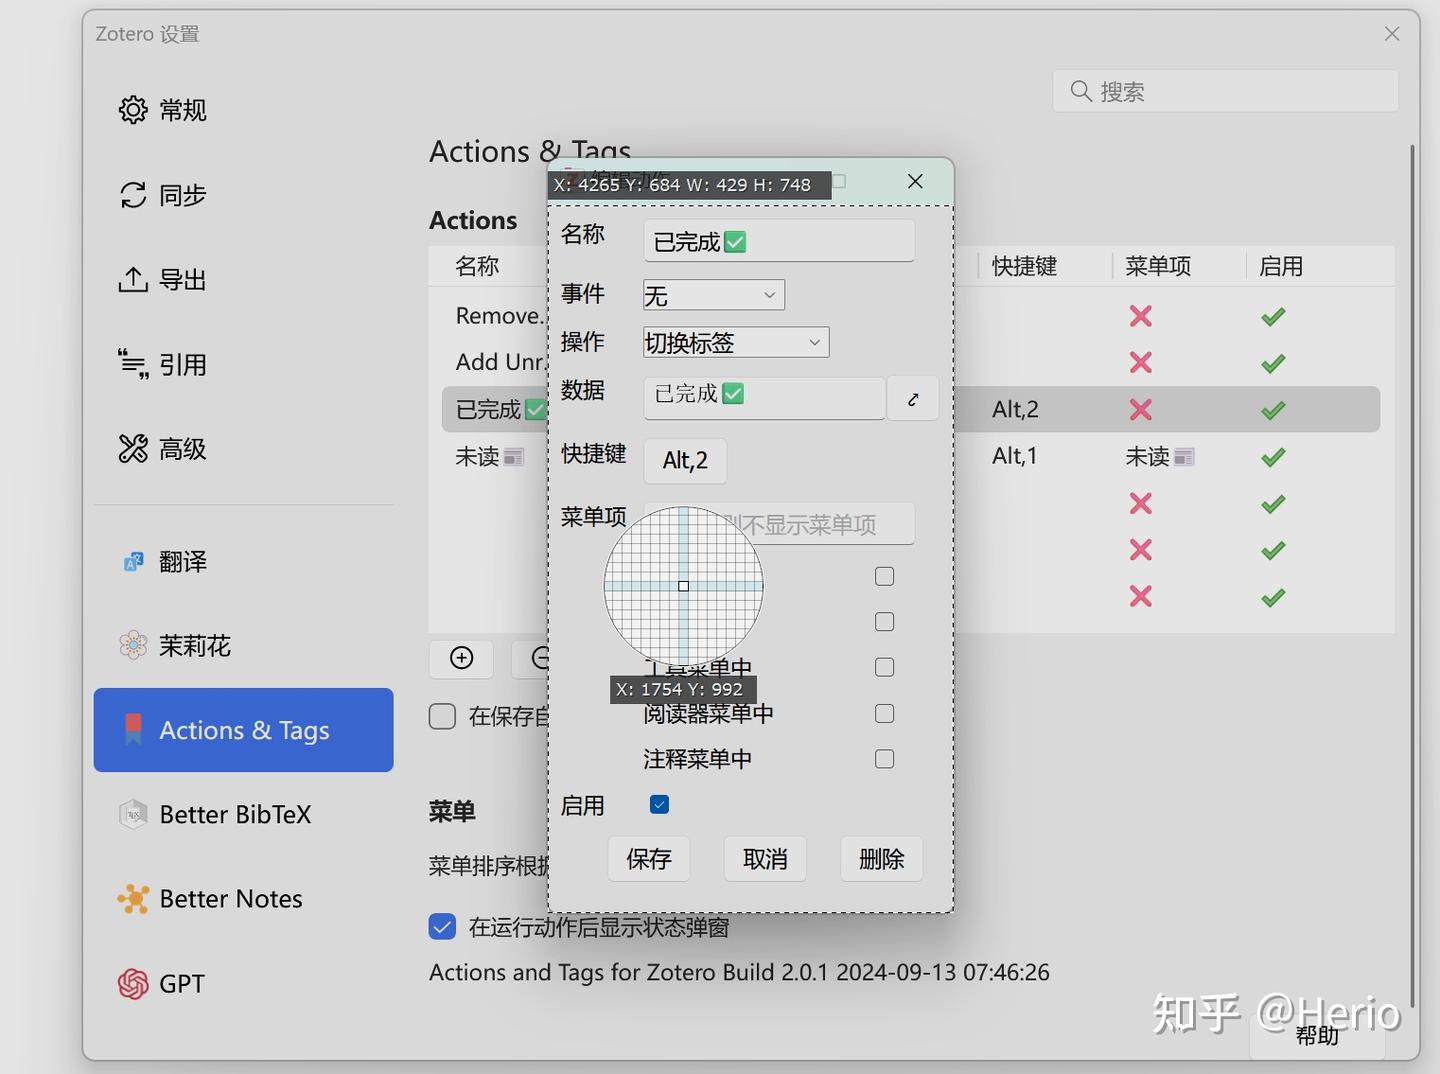Open the 同步 (Sync) settings icon
The height and width of the screenshot is (1074, 1440).
[133, 195]
